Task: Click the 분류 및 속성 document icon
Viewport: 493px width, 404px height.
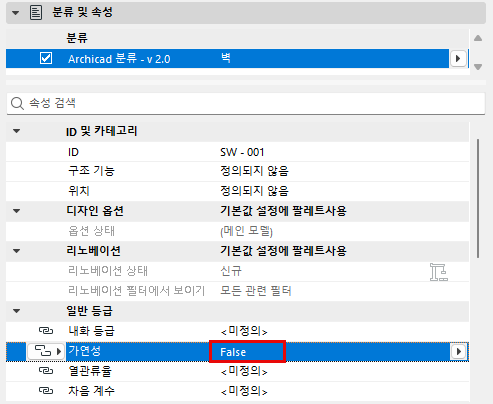Action: 36,13
